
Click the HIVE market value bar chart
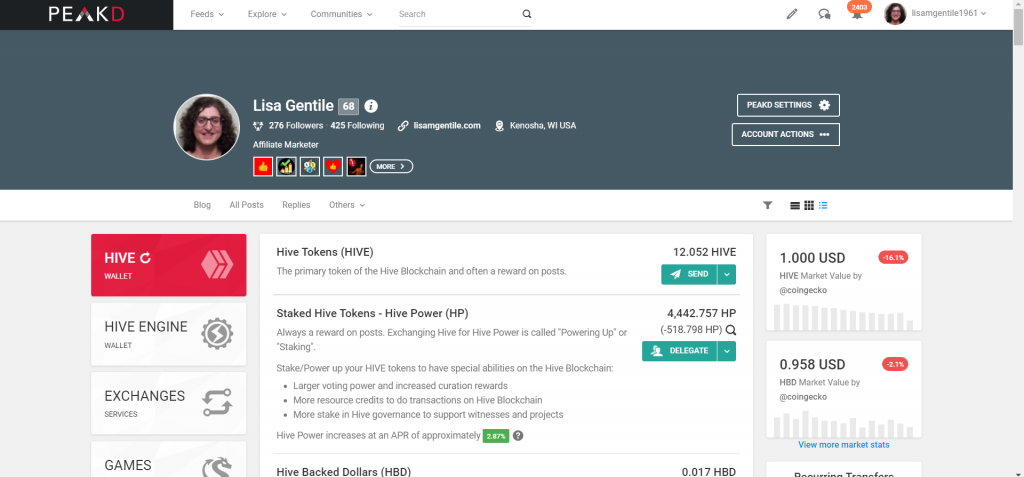[843, 316]
